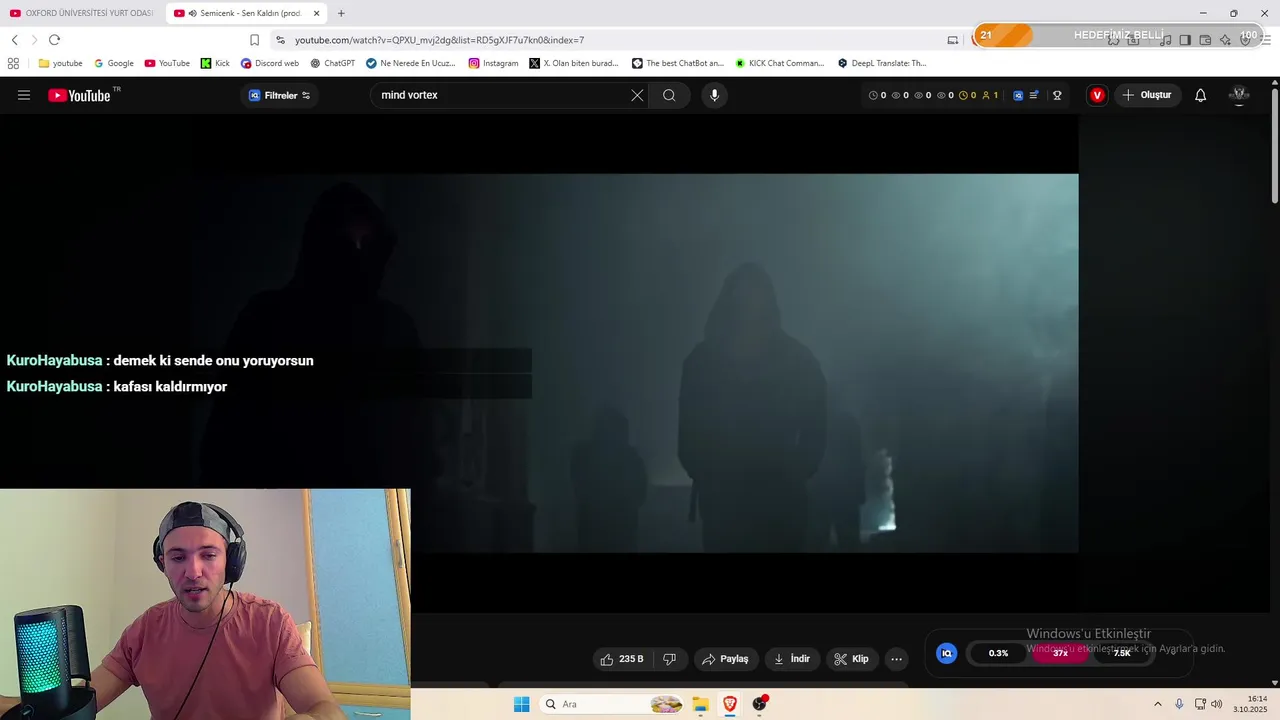
Task: Close the Semicenk tab
Action: [317, 13]
